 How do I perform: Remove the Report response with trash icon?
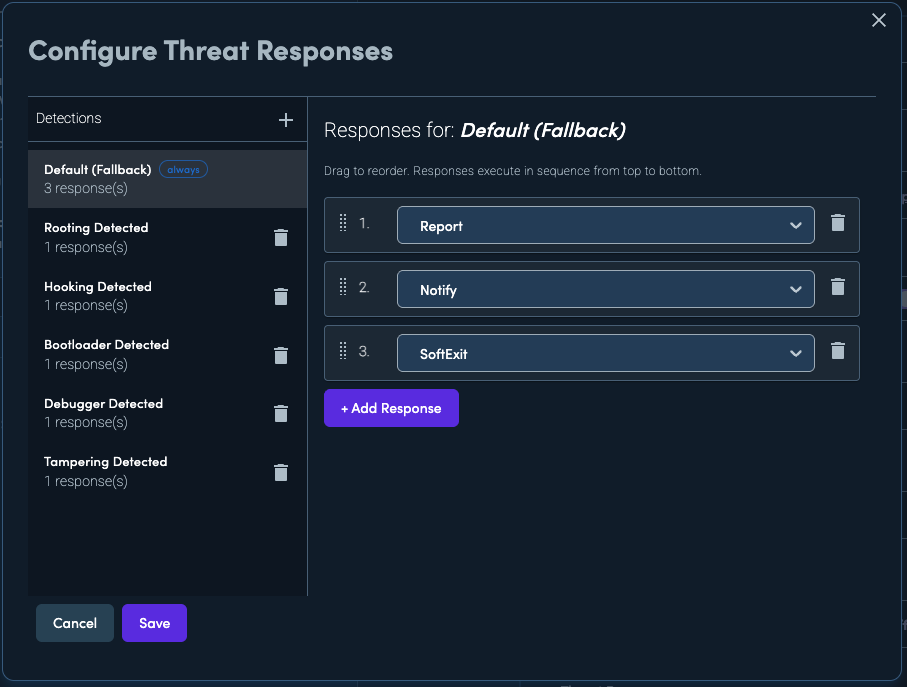(838, 223)
